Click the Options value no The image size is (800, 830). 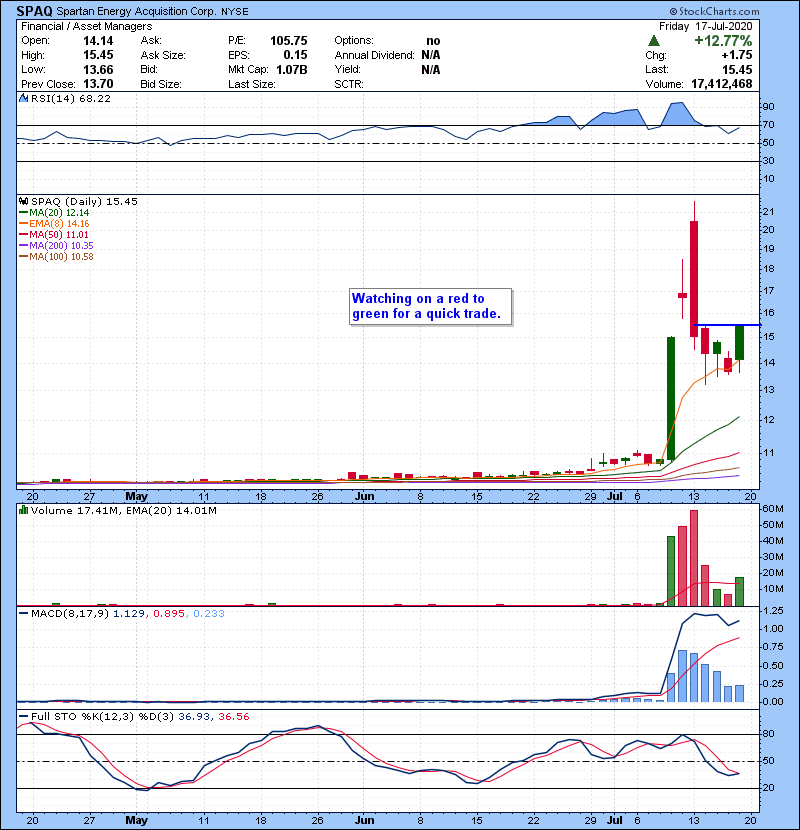pos(433,41)
